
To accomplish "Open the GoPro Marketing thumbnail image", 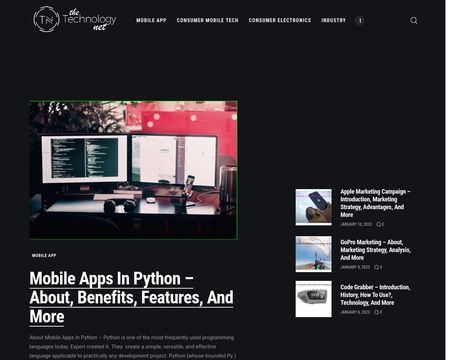I will click(313, 254).
